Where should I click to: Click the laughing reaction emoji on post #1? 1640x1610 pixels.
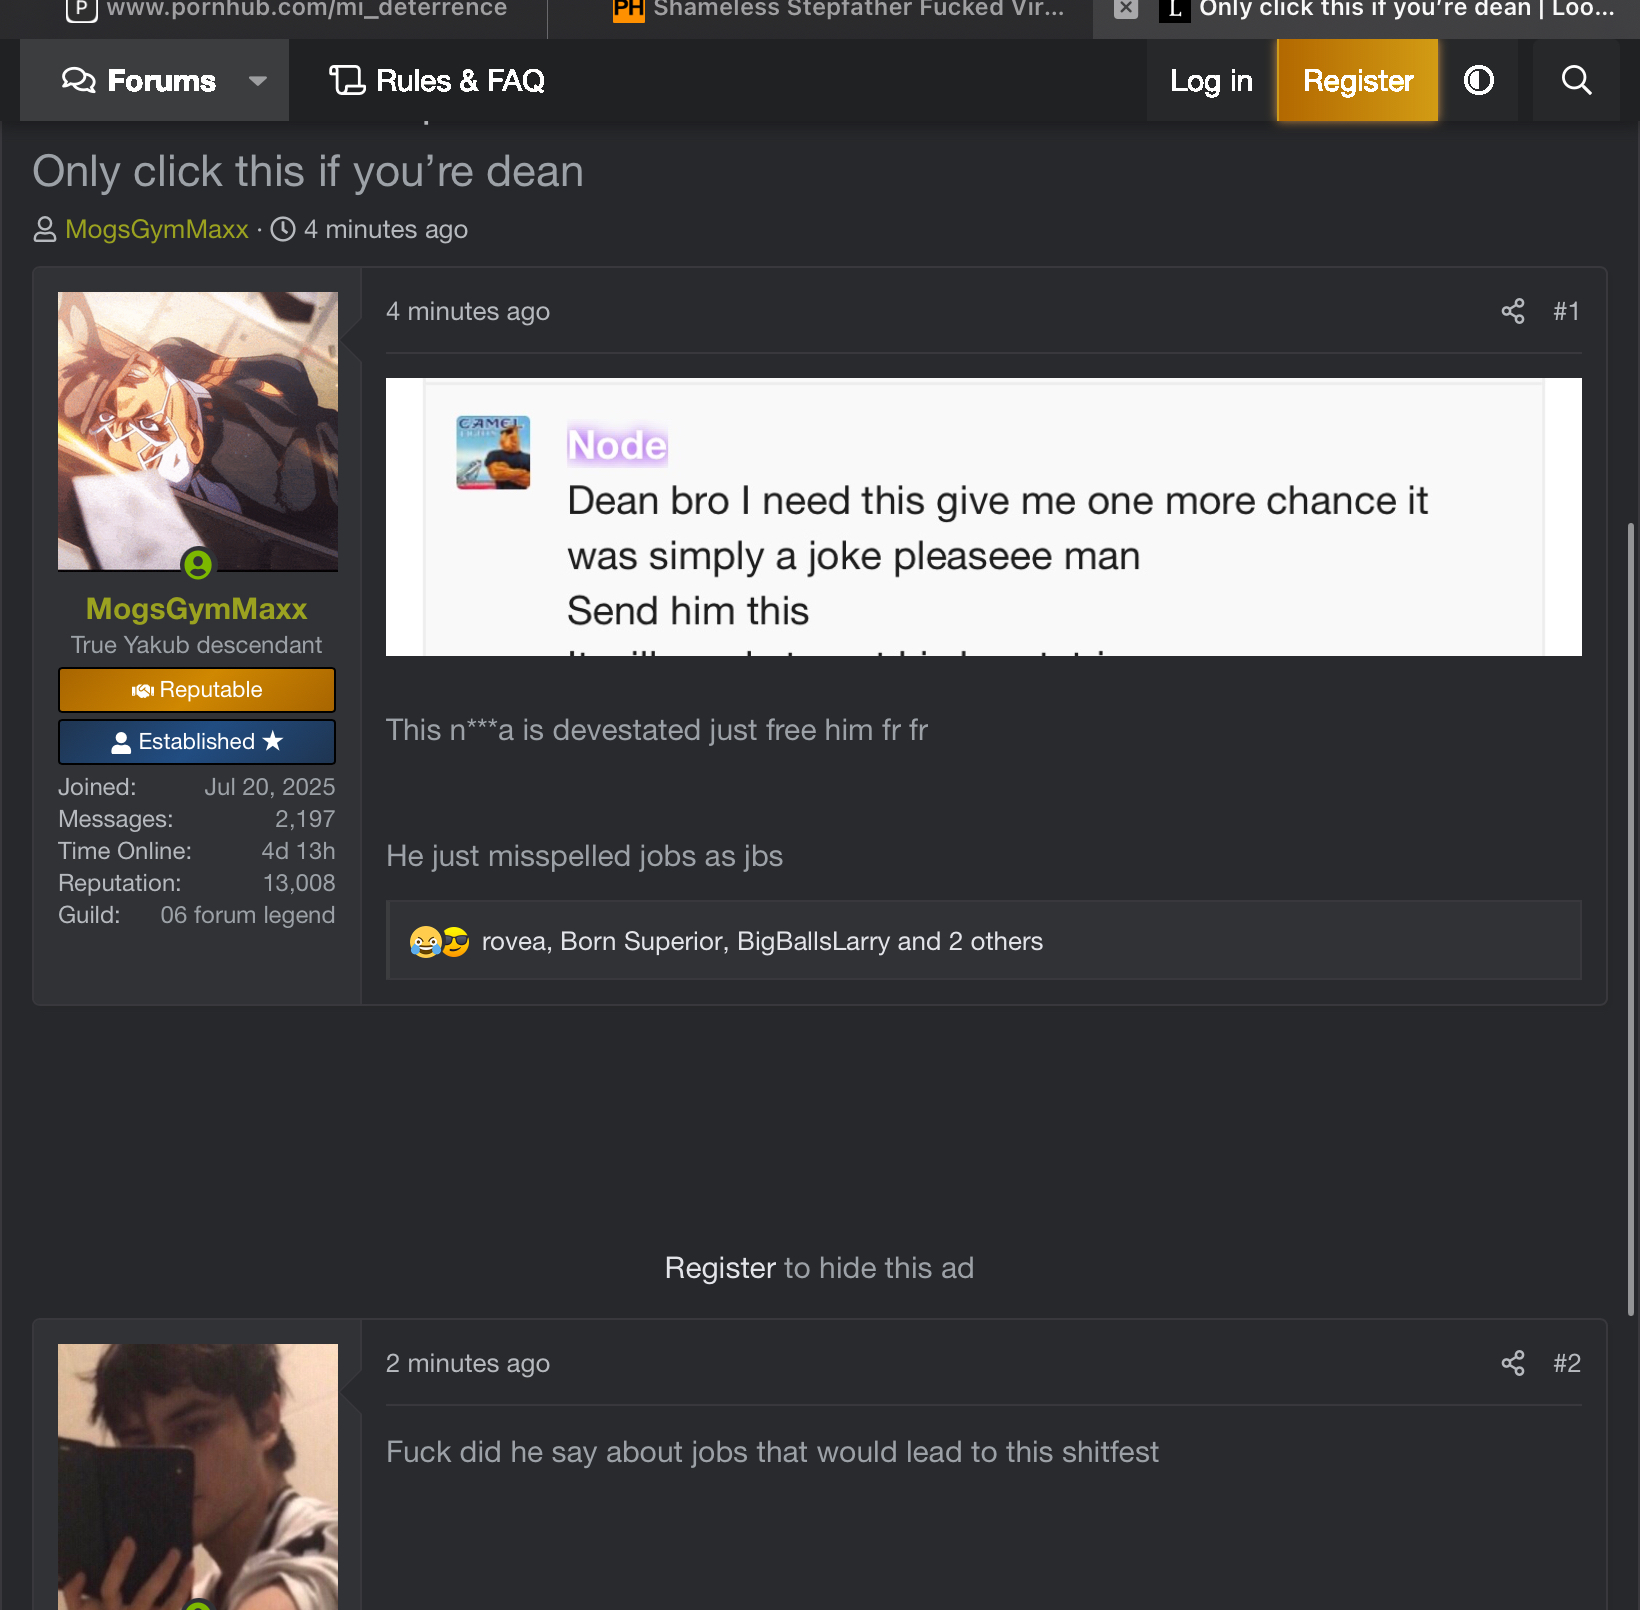[x=425, y=942]
